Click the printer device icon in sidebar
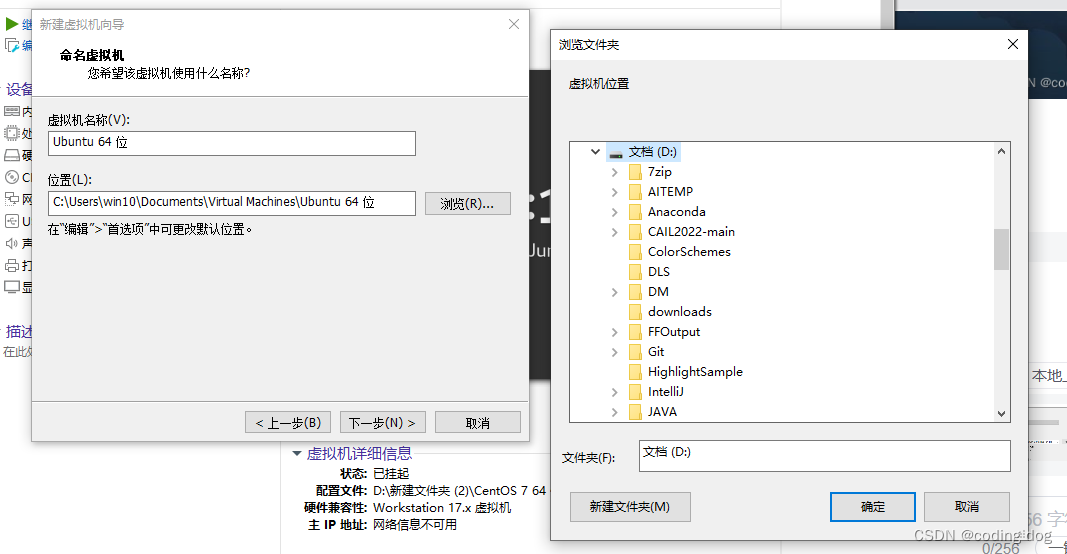This screenshot has height=554, width=1067. coord(12,265)
